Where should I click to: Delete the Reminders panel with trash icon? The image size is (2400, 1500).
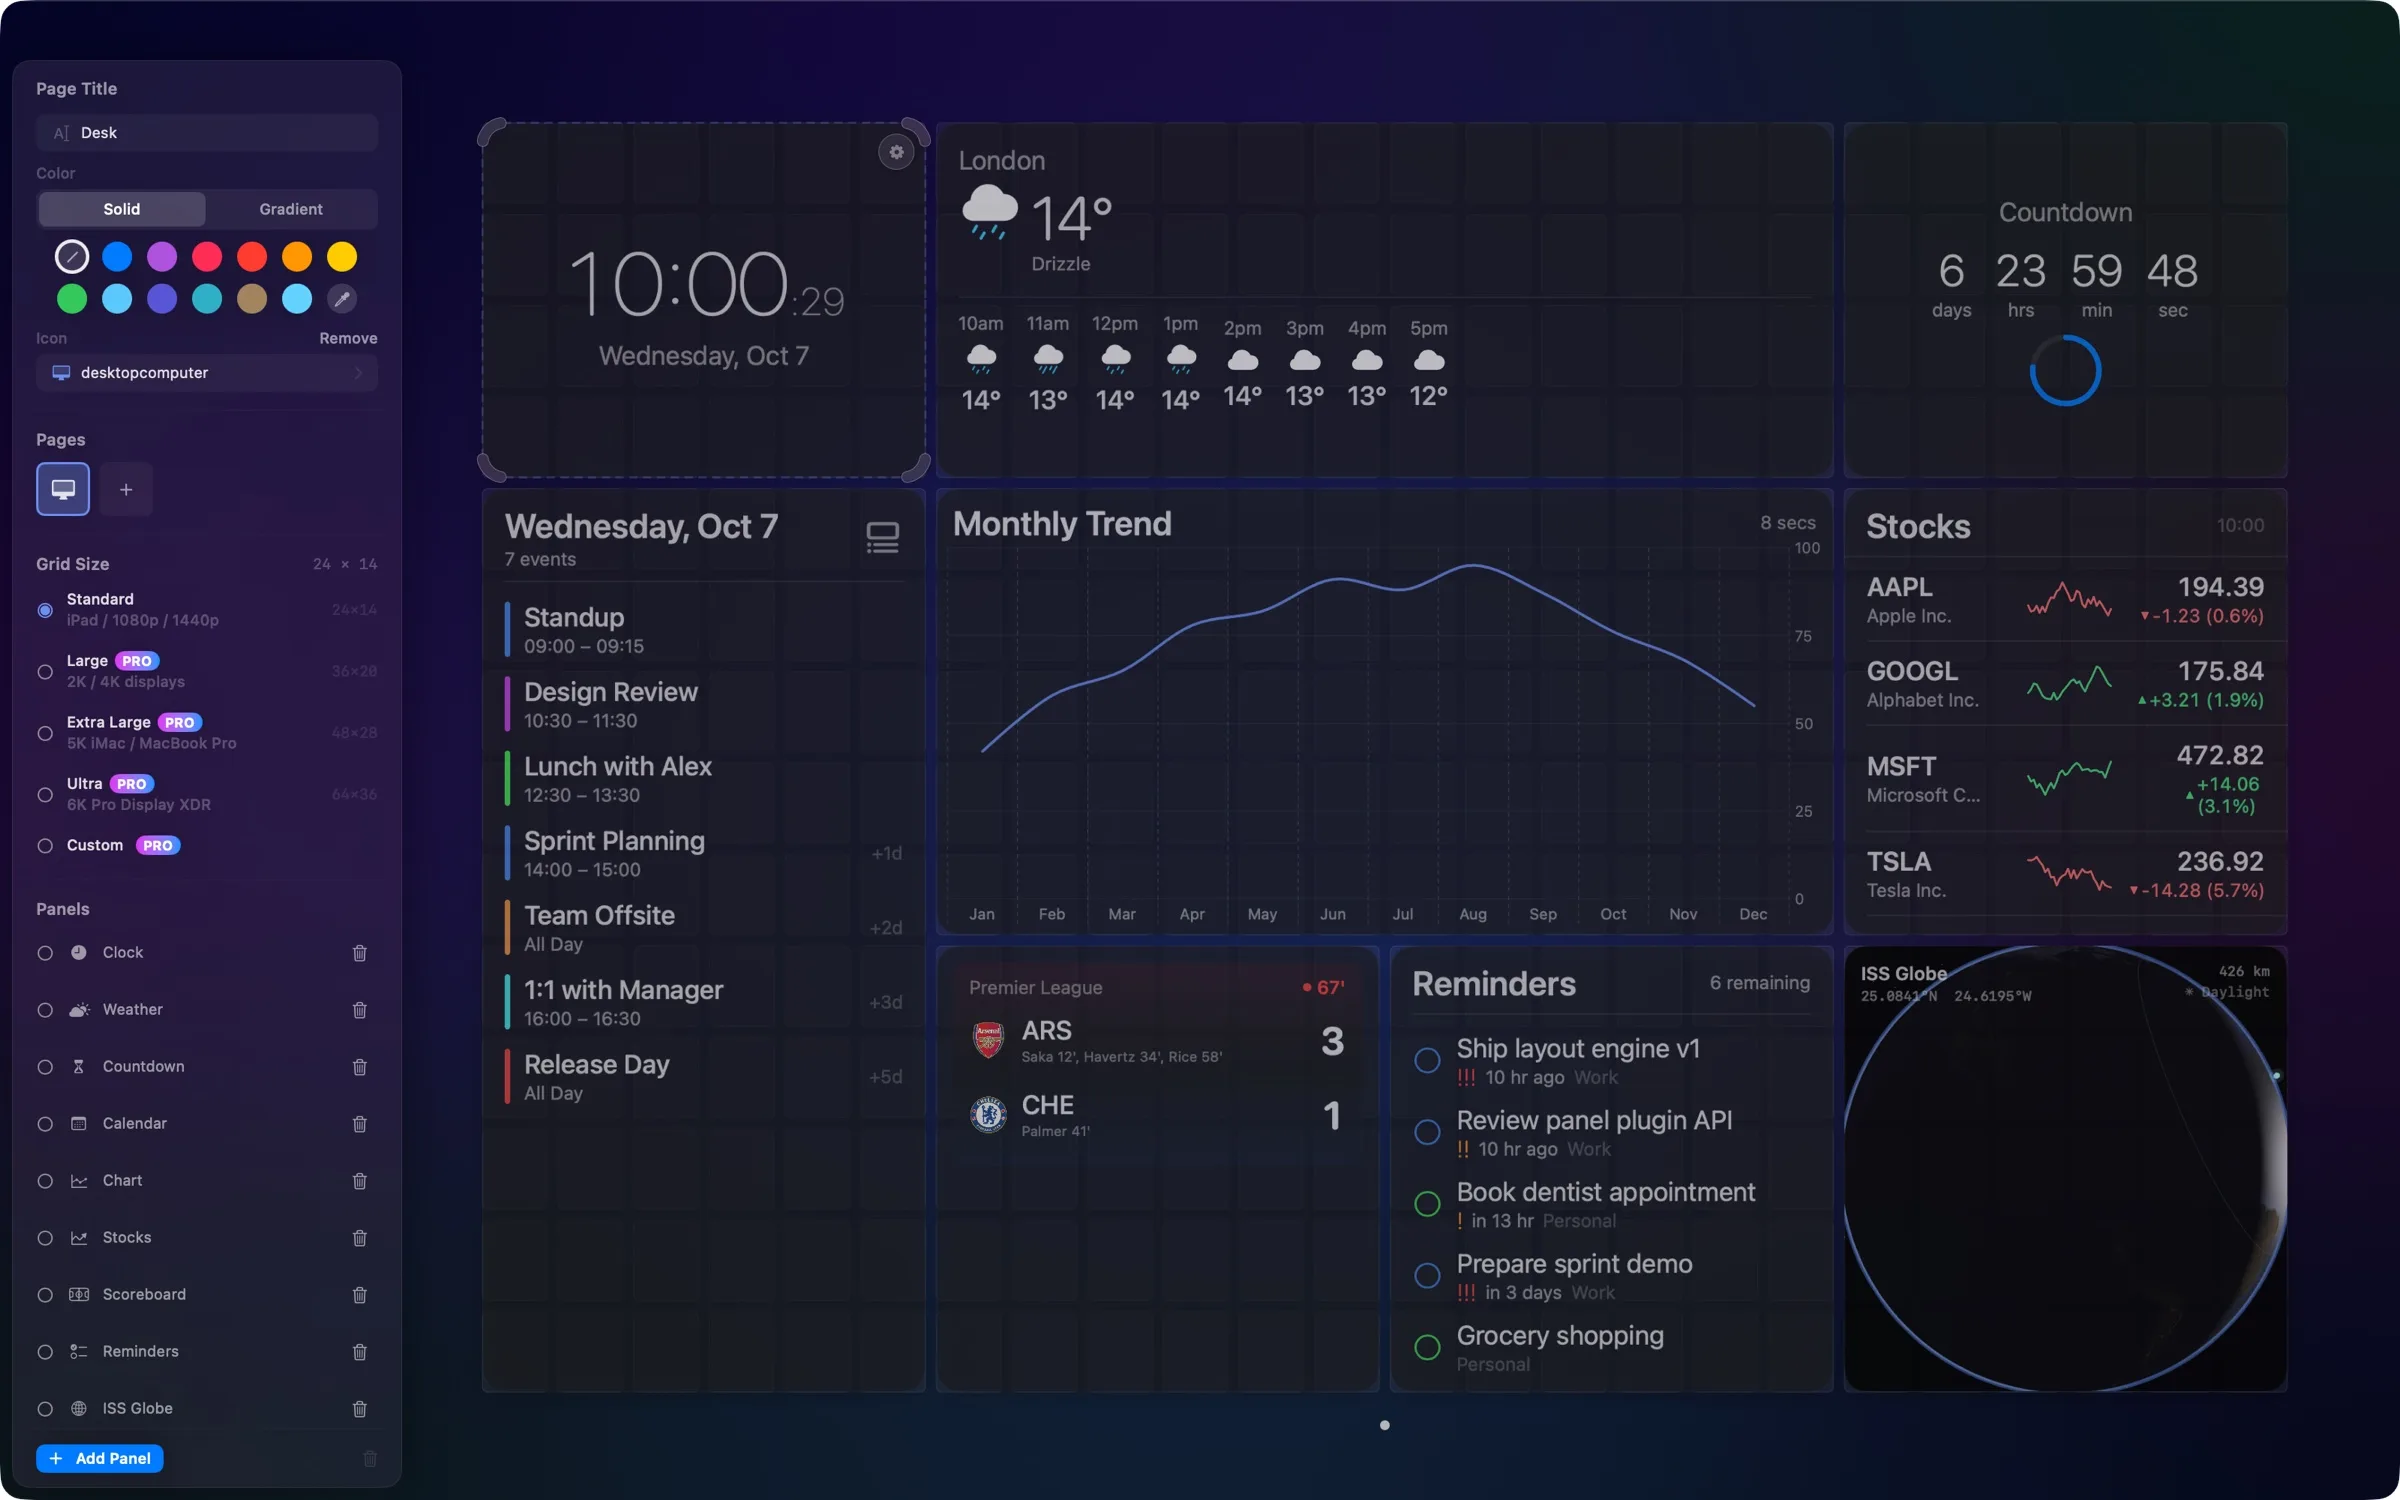pyautogui.click(x=360, y=1352)
